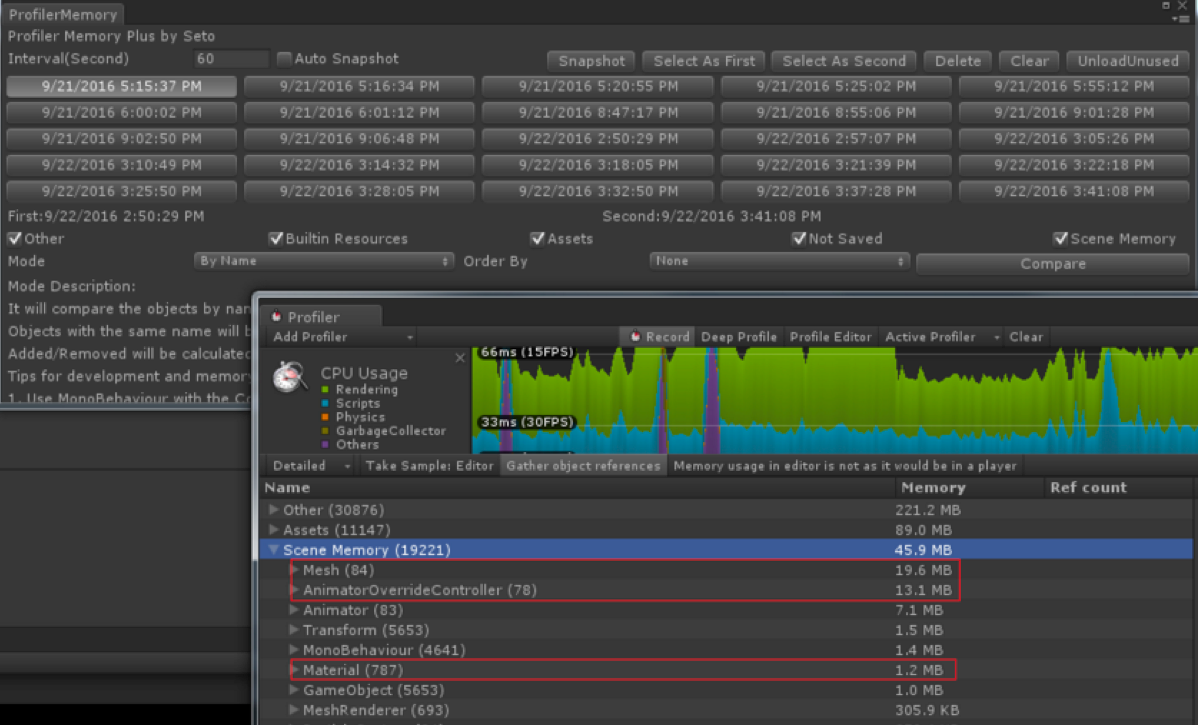The width and height of the screenshot is (1198, 725).
Task: Switch to the ProfilerMemory tab
Action: (63, 14)
